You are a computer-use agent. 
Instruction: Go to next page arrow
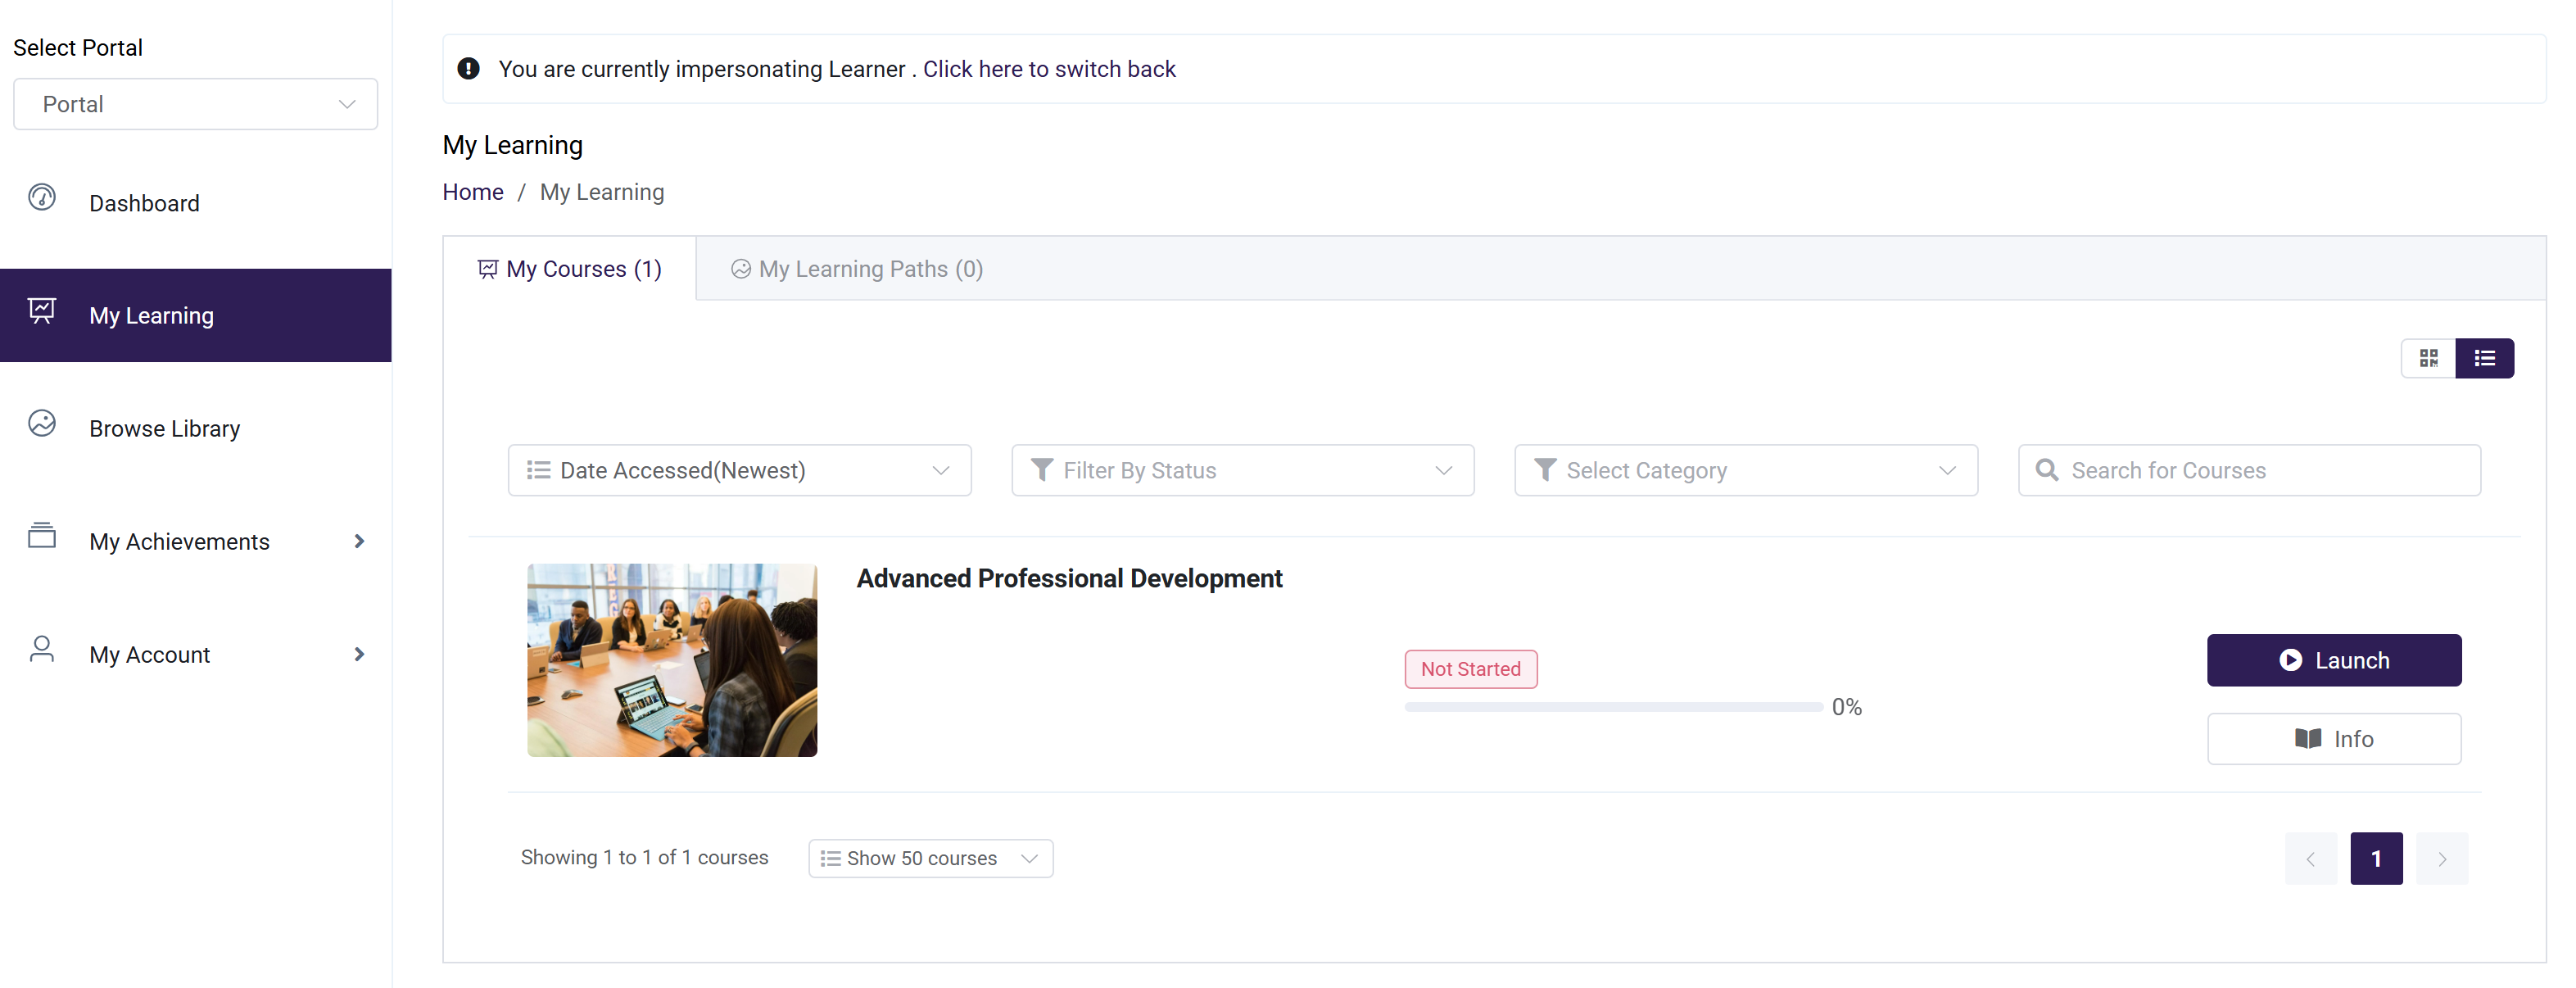click(2441, 859)
